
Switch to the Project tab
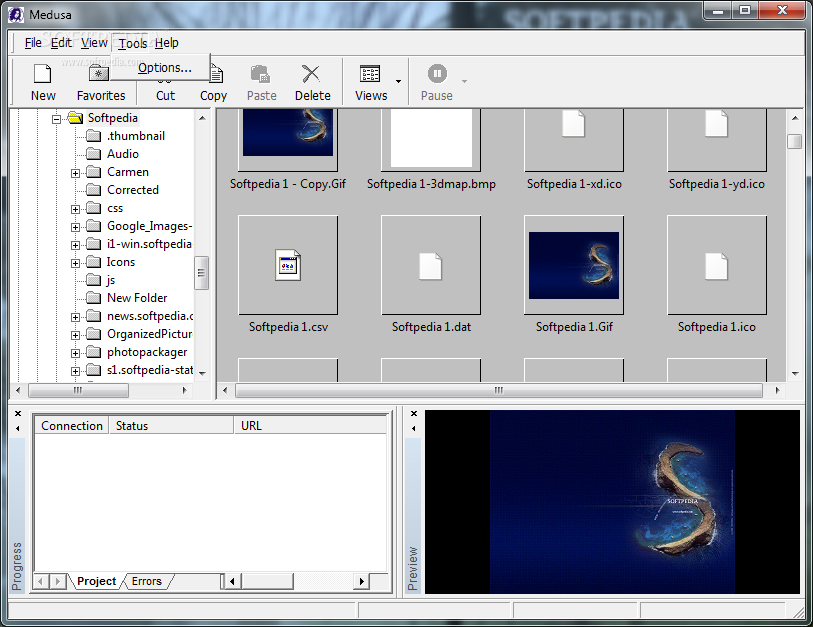[96, 581]
